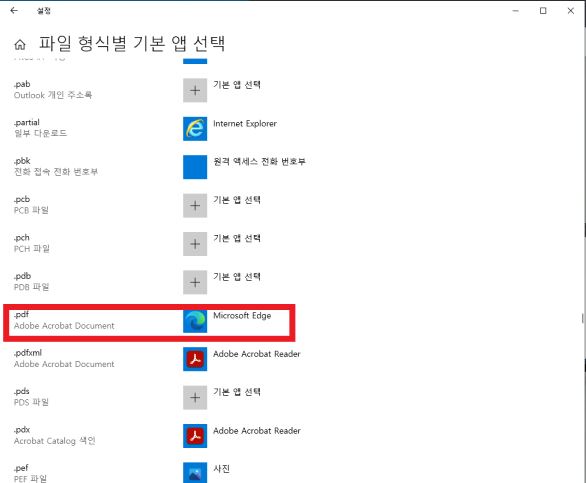Choose default app label for .pdb
The image size is (586, 483).
pyautogui.click(x=237, y=277)
